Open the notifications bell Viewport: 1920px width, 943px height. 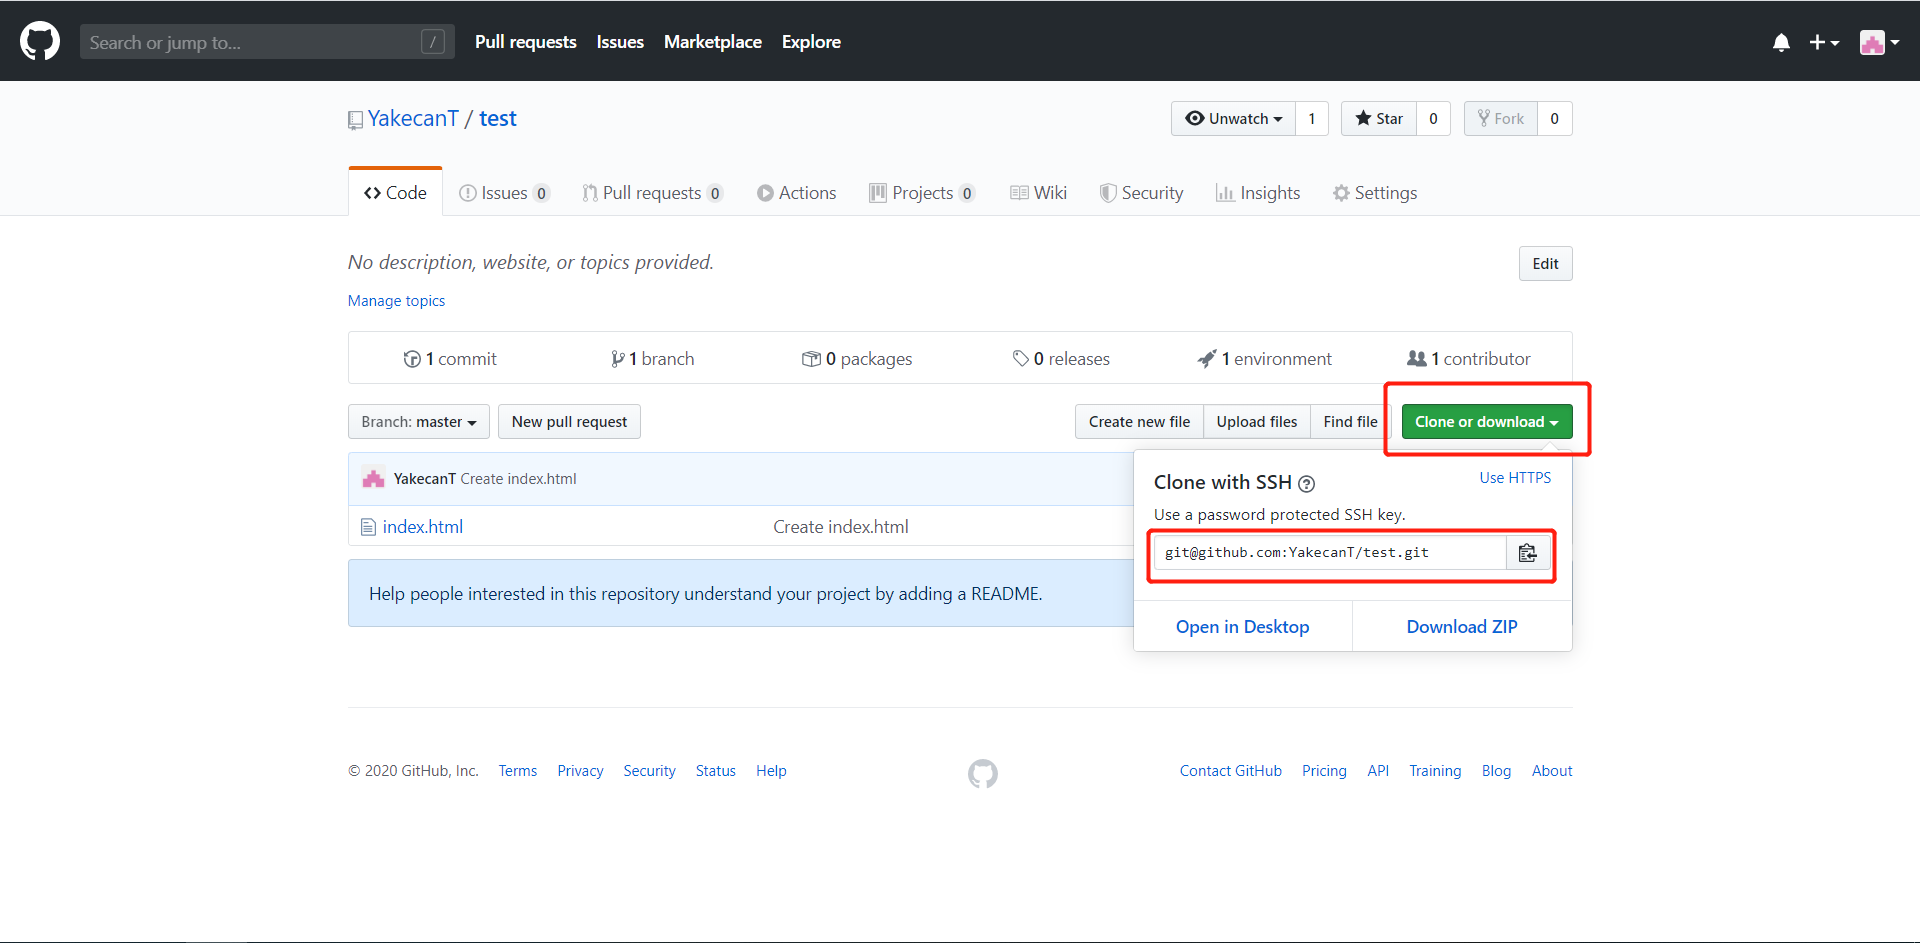1781,42
